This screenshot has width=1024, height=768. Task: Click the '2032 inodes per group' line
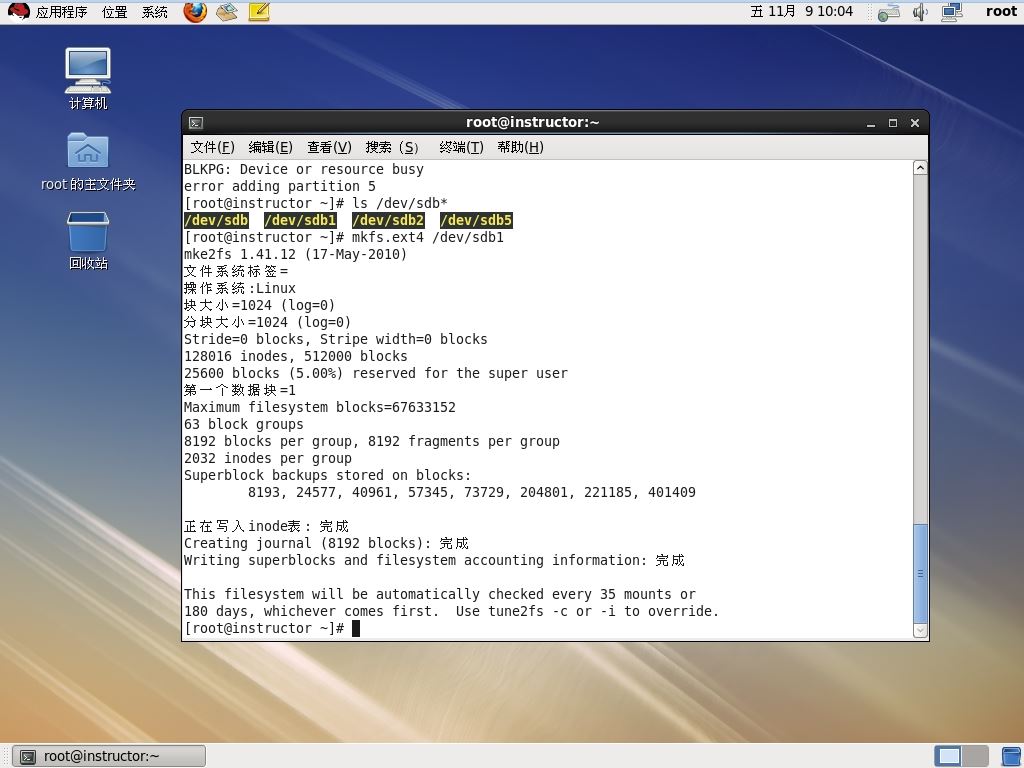tap(268, 458)
